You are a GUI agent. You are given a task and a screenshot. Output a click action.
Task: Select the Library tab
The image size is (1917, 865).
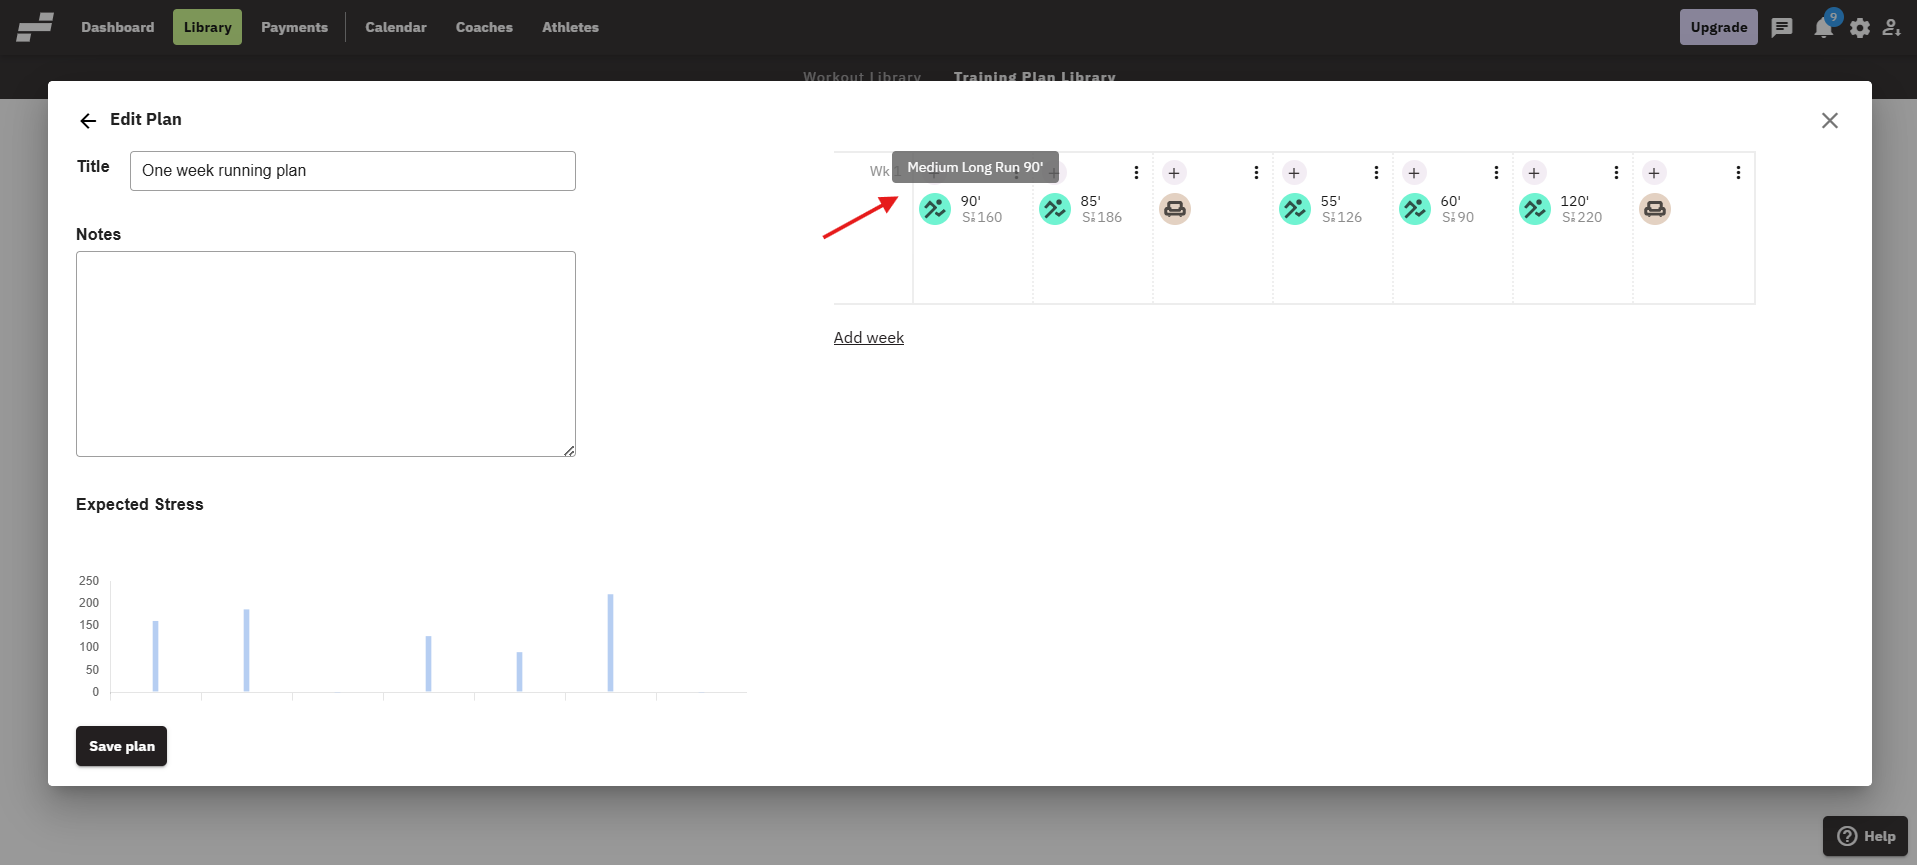point(207,27)
